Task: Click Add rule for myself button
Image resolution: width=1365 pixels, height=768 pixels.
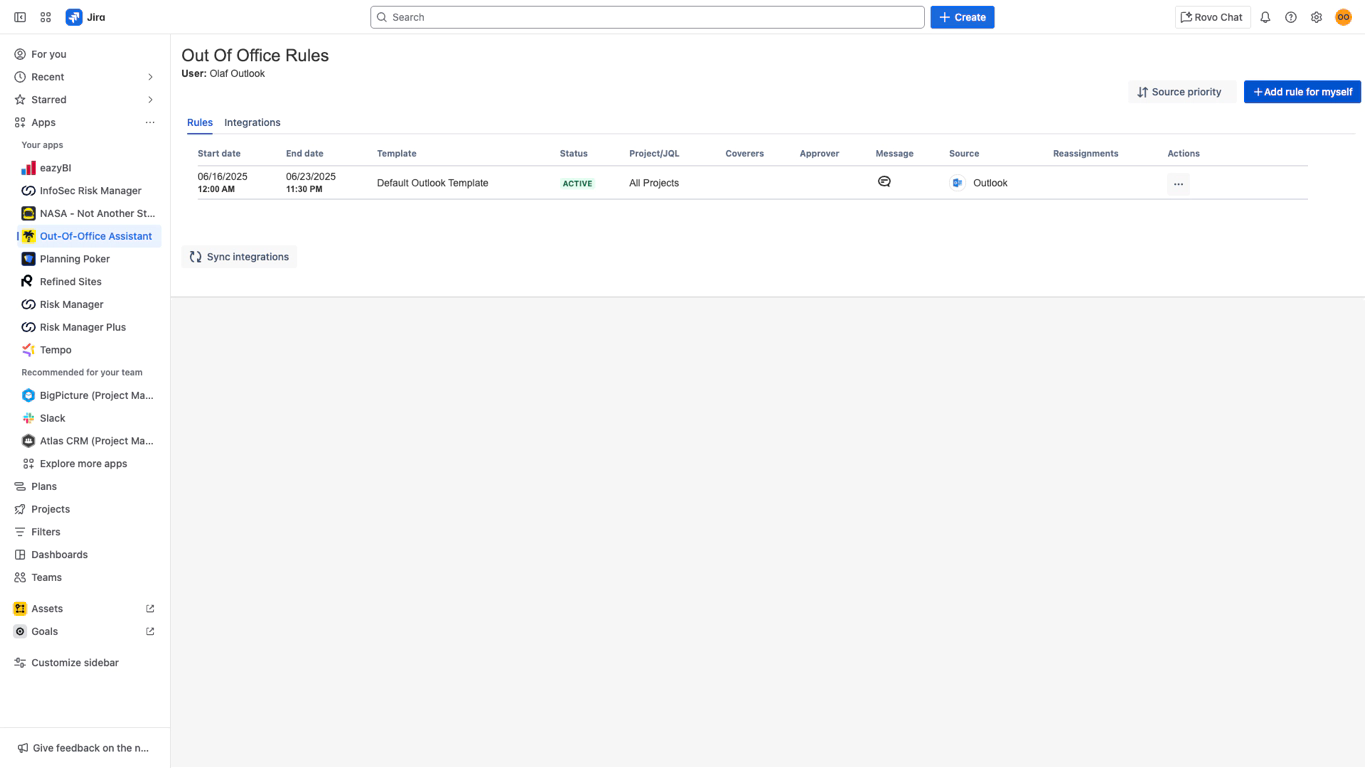Action: click(1301, 92)
